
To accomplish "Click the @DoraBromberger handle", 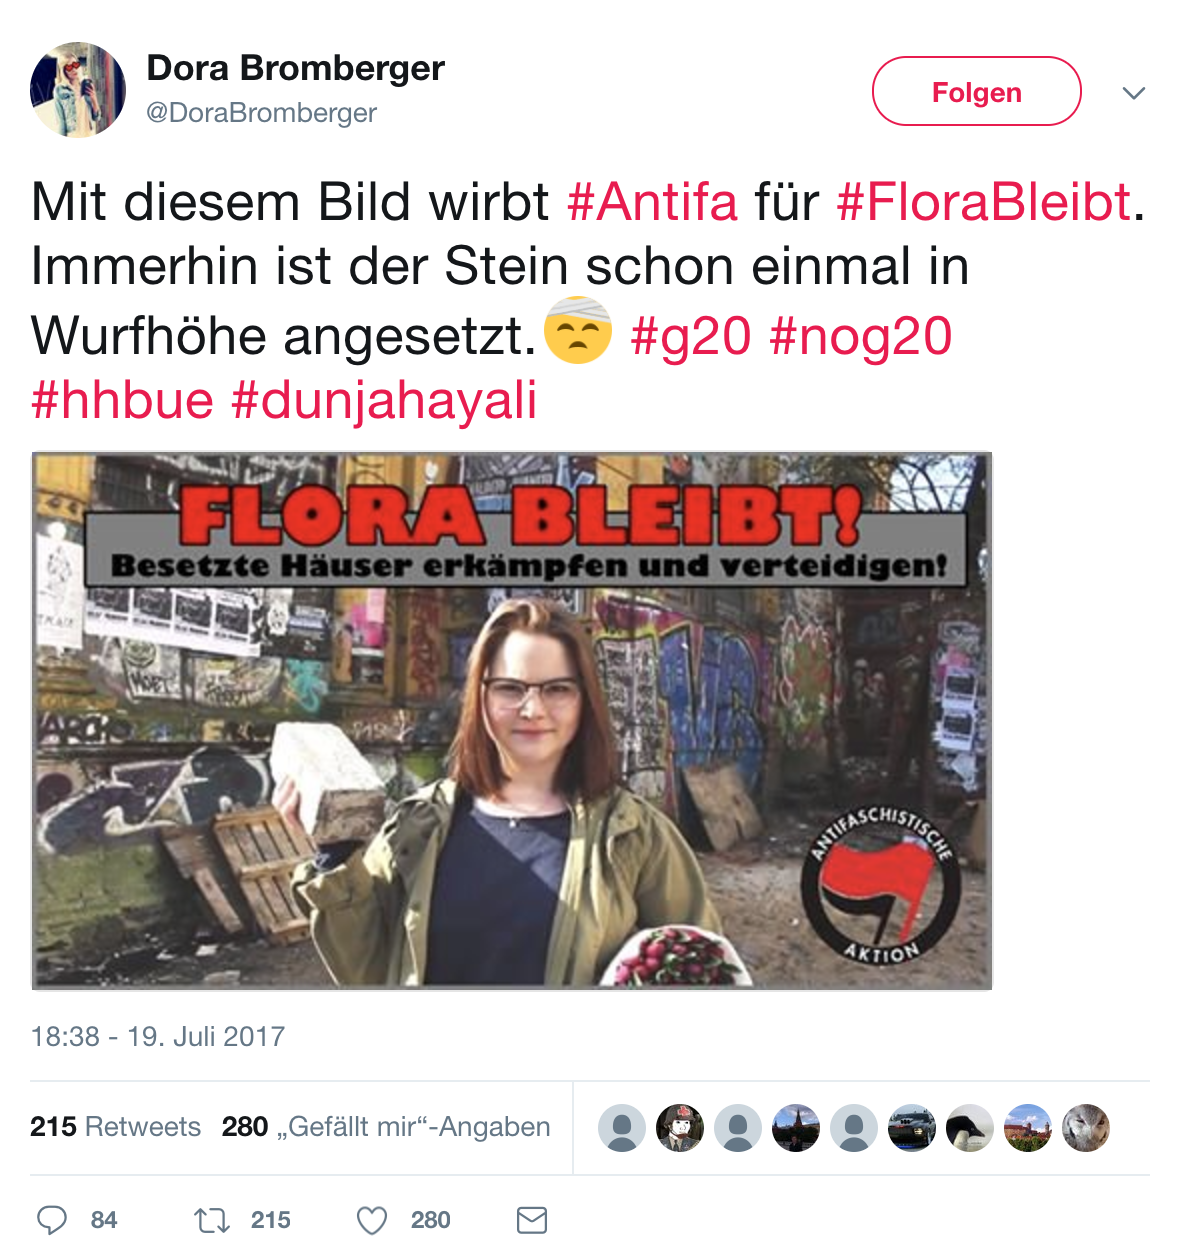I will pyautogui.click(x=261, y=113).
